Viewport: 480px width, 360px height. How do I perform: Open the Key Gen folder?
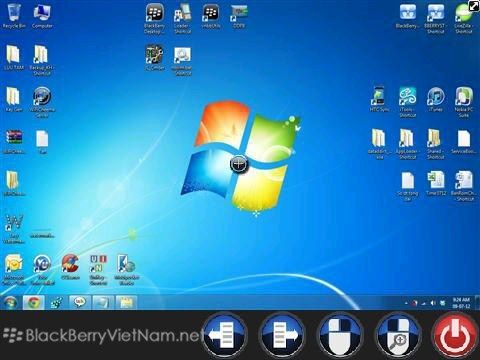click(x=14, y=99)
